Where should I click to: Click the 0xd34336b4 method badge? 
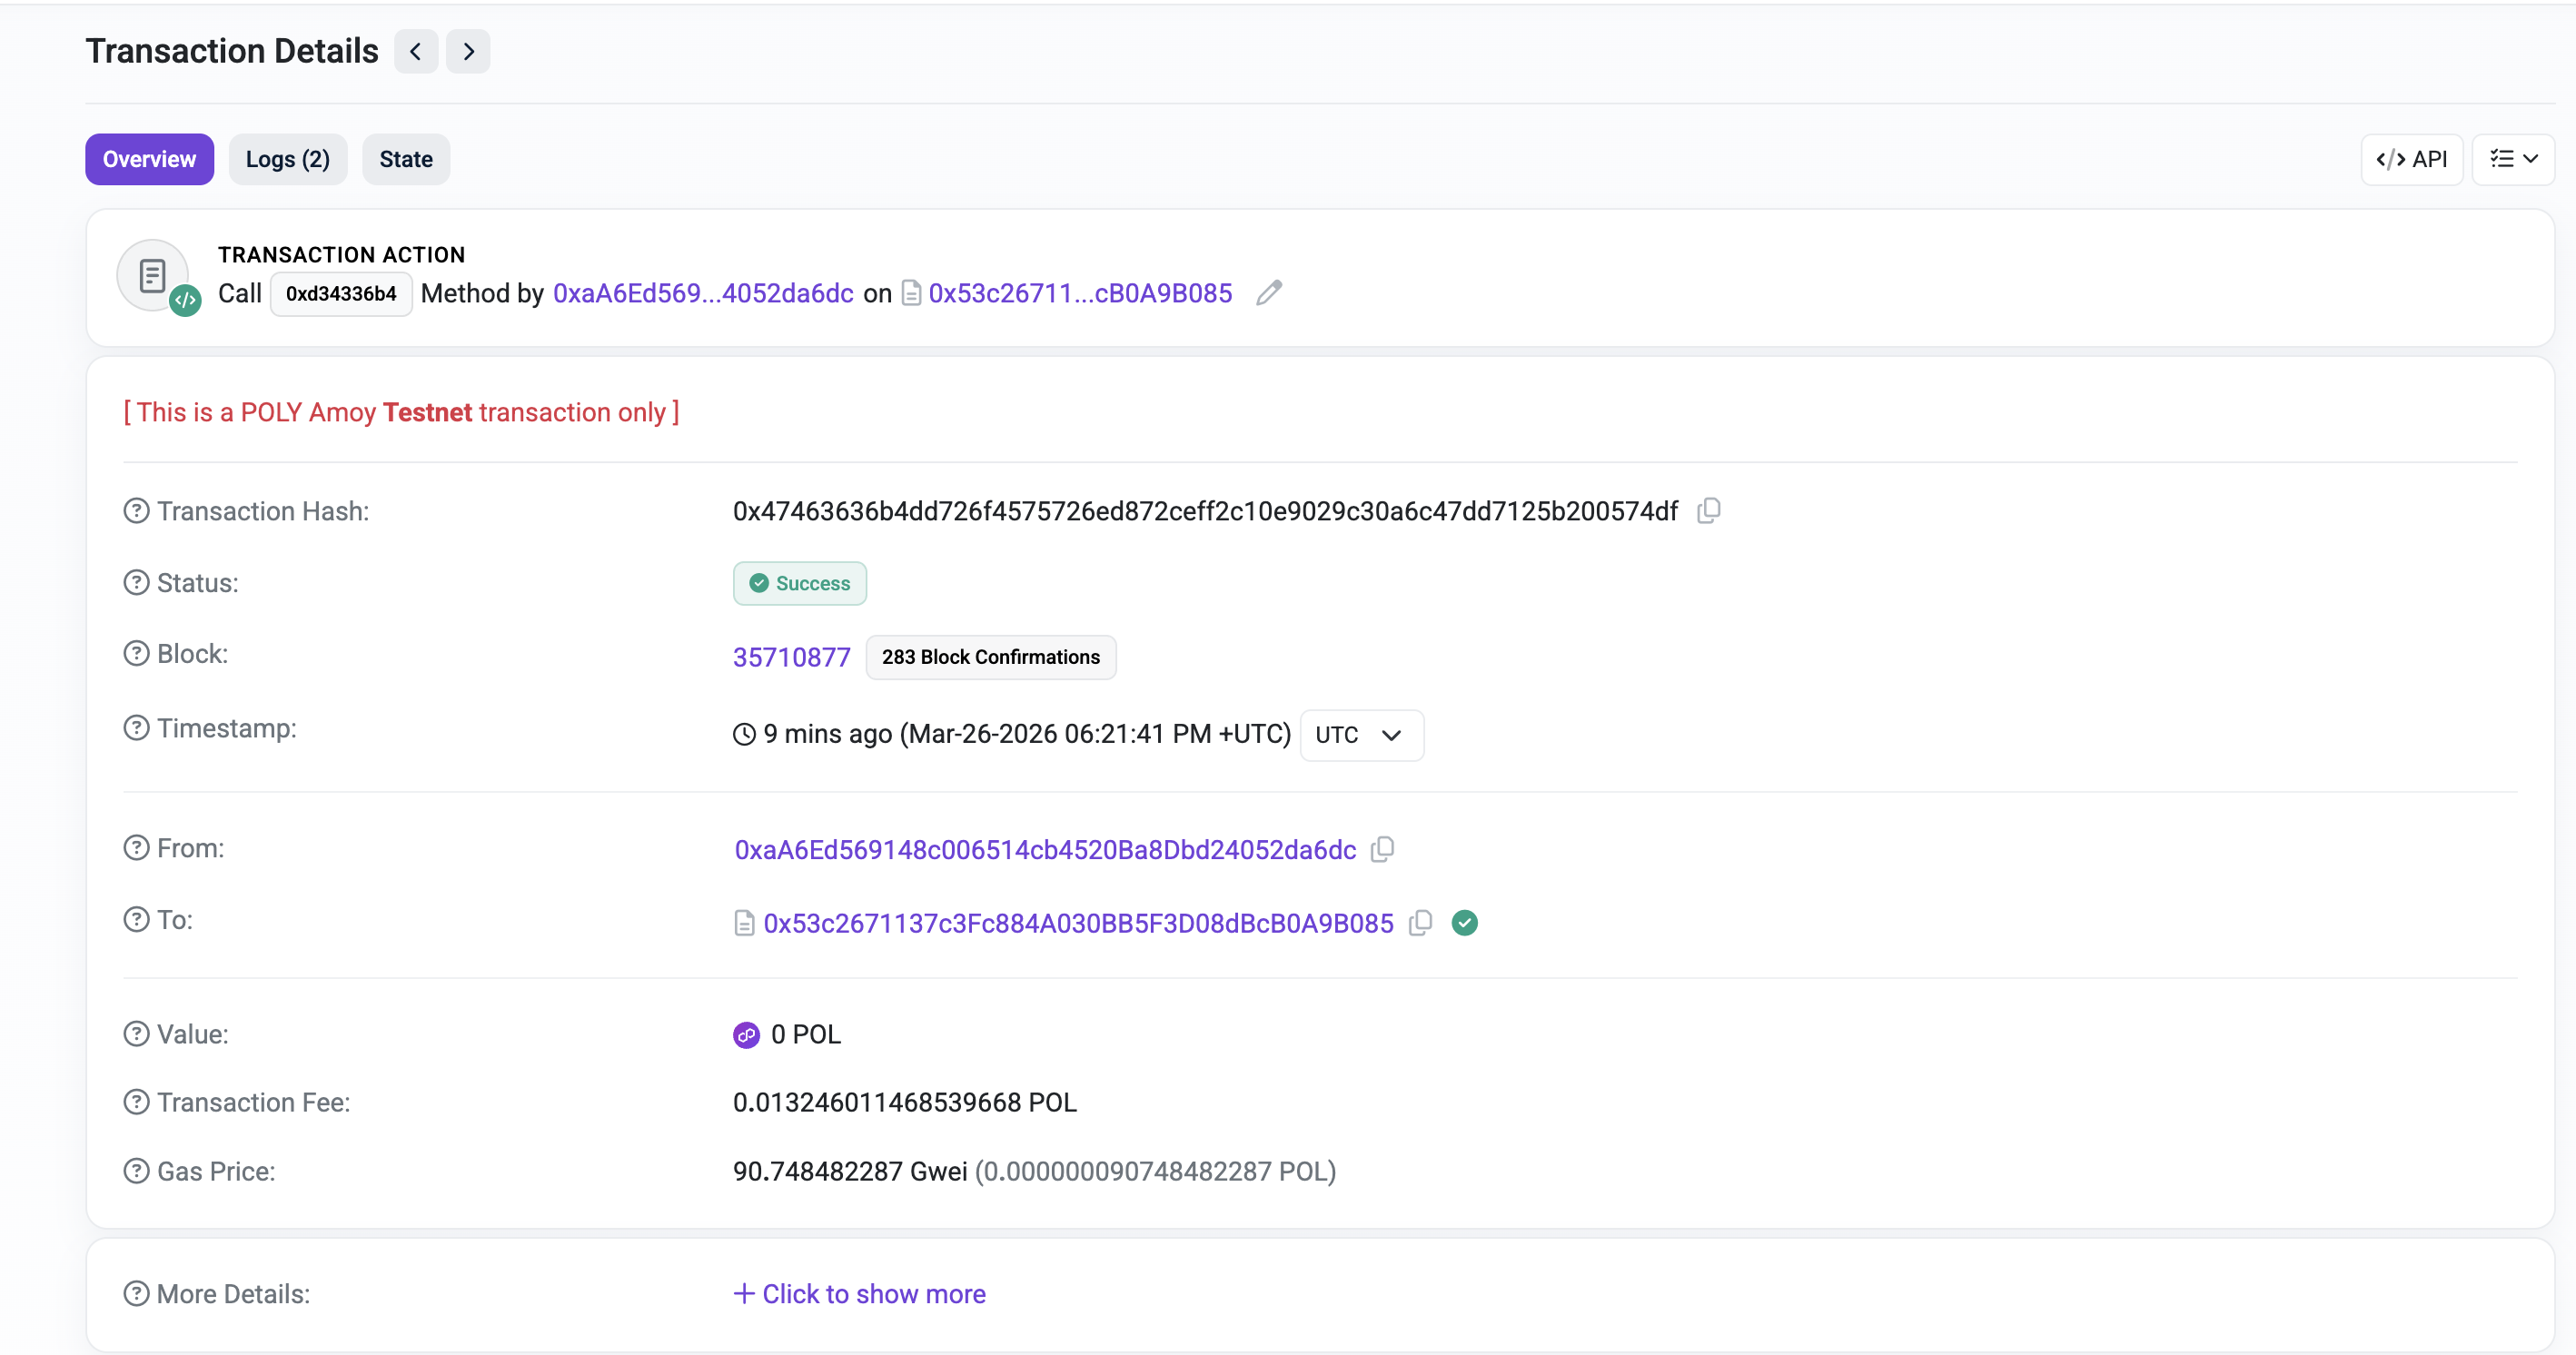(x=341, y=294)
